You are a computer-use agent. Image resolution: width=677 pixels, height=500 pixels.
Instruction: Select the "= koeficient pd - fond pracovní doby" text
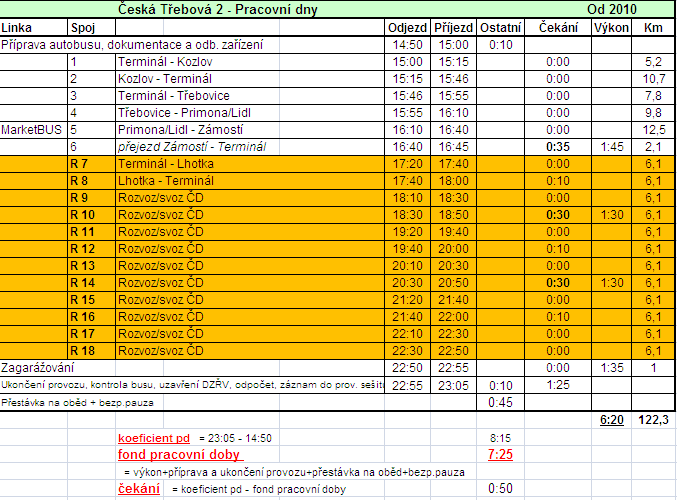coord(259,489)
